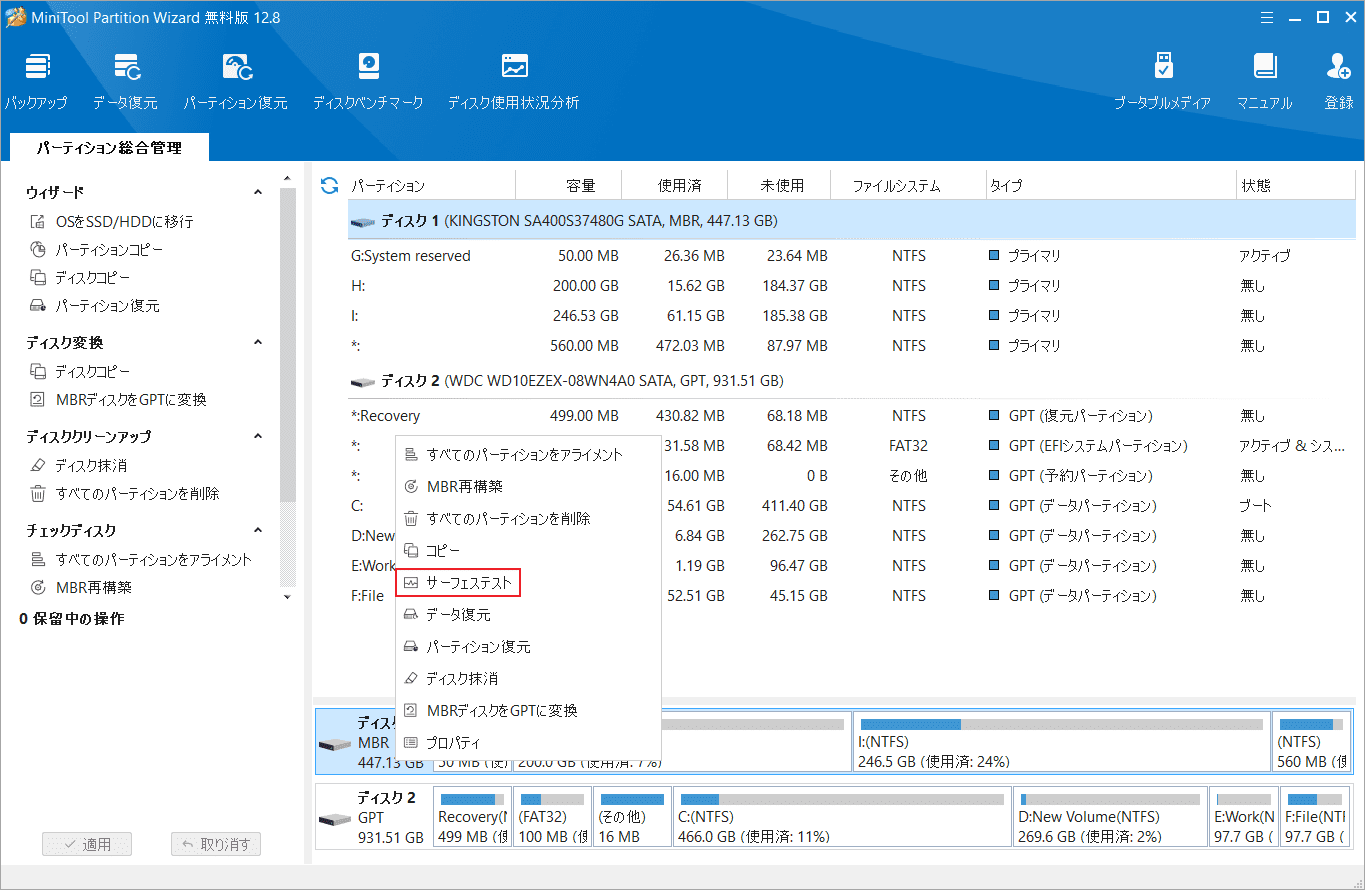Choose データ復元 in the context menu
The image size is (1365, 890).
tap(528, 614)
